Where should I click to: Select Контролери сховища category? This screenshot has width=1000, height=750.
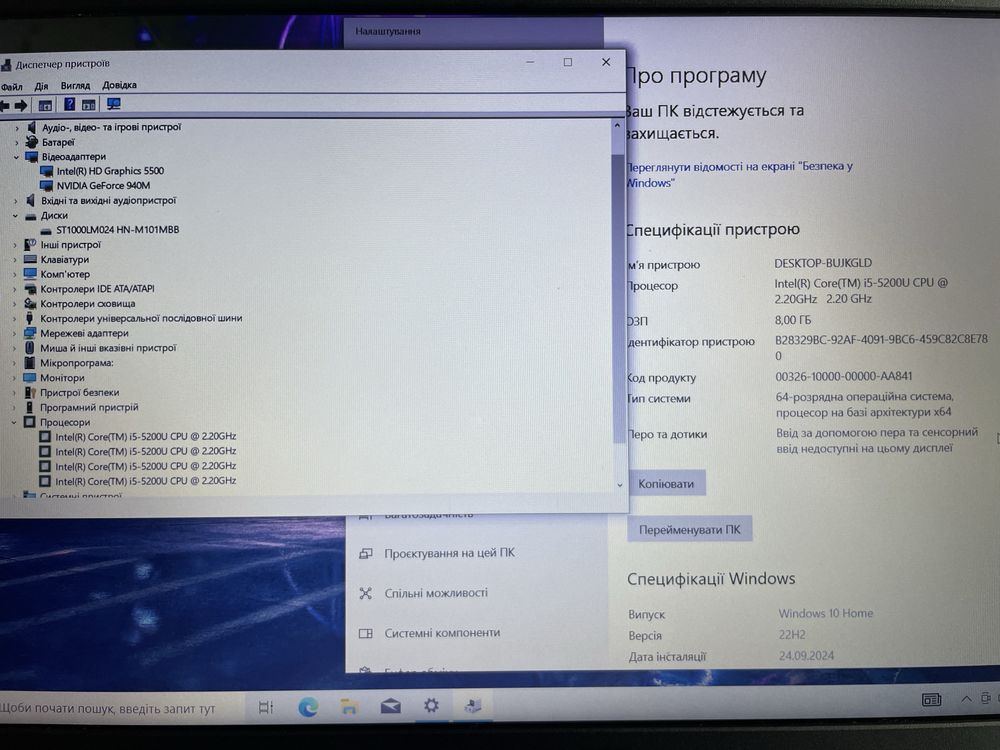[87, 304]
